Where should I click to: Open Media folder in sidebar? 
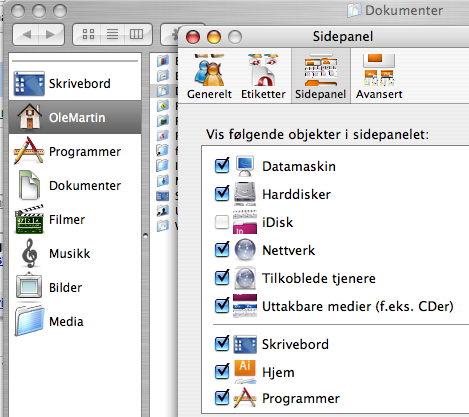[x=75, y=322]
